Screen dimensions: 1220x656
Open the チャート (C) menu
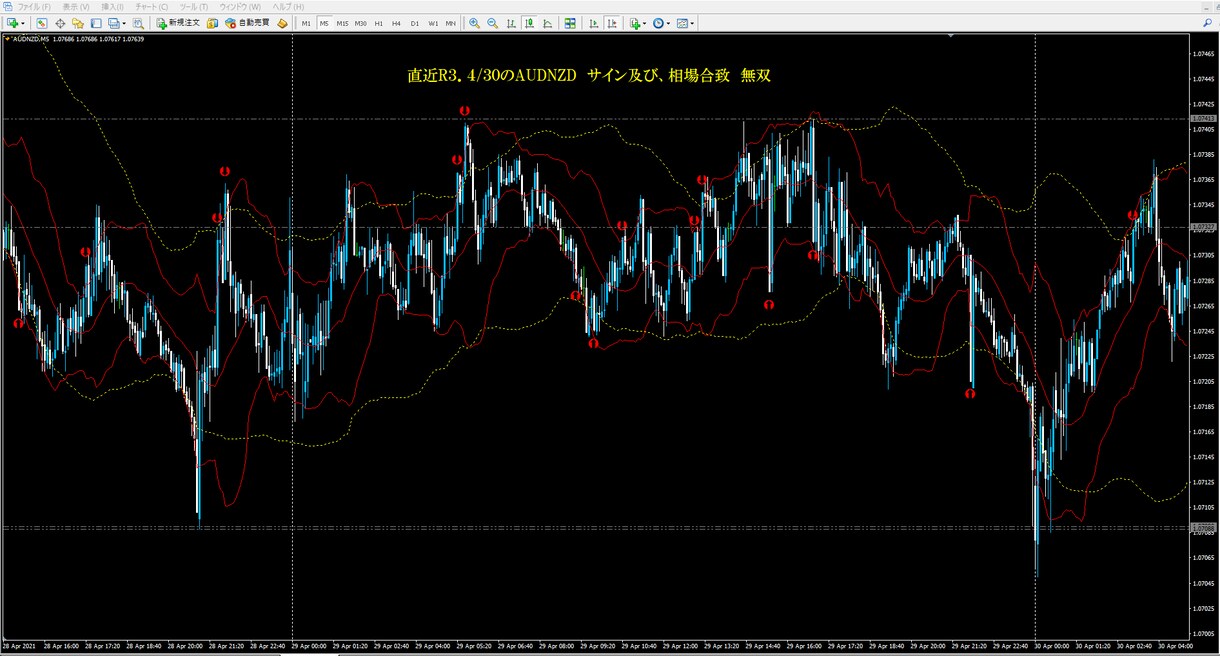point(152,6)
